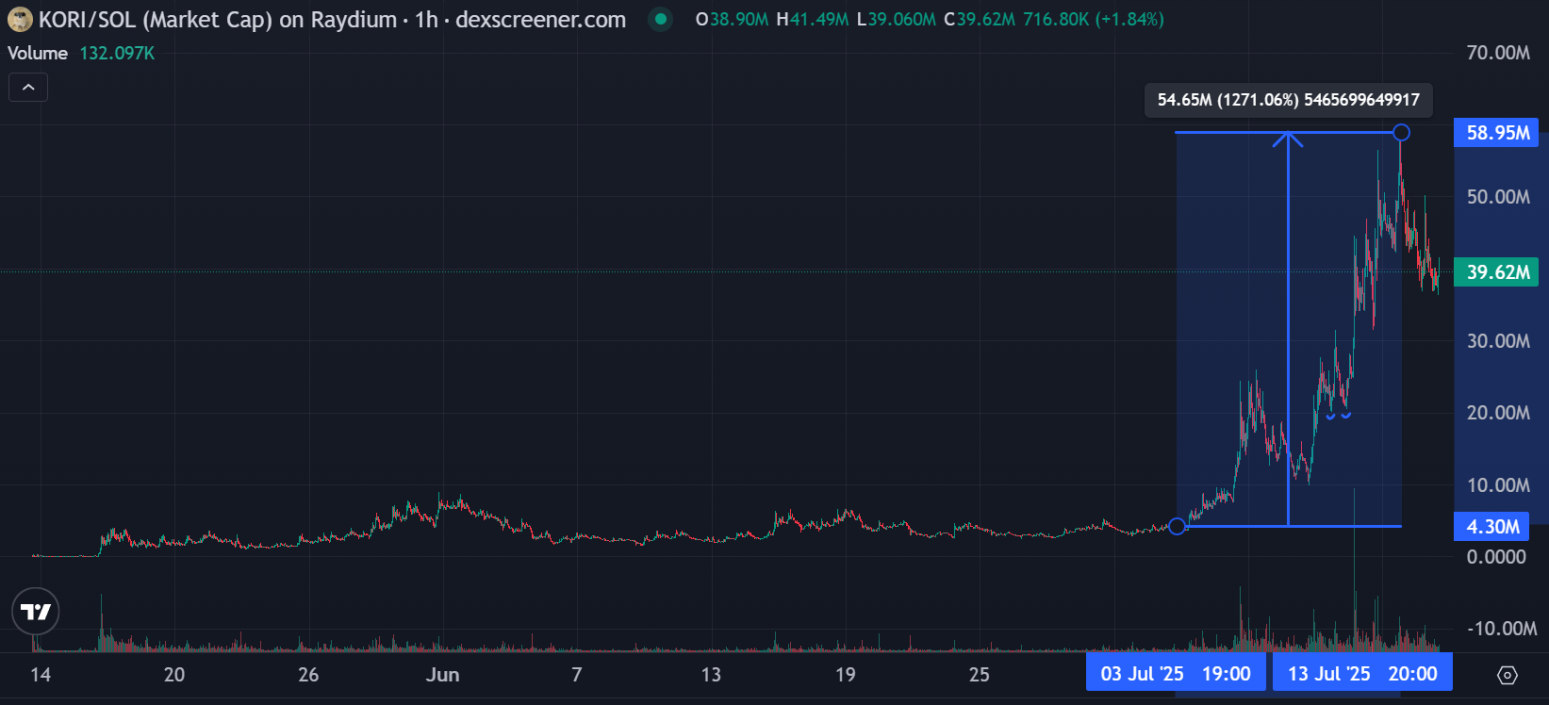Click the KORI token logo icon
This screenshot has width=1549, height=705.
21,19
